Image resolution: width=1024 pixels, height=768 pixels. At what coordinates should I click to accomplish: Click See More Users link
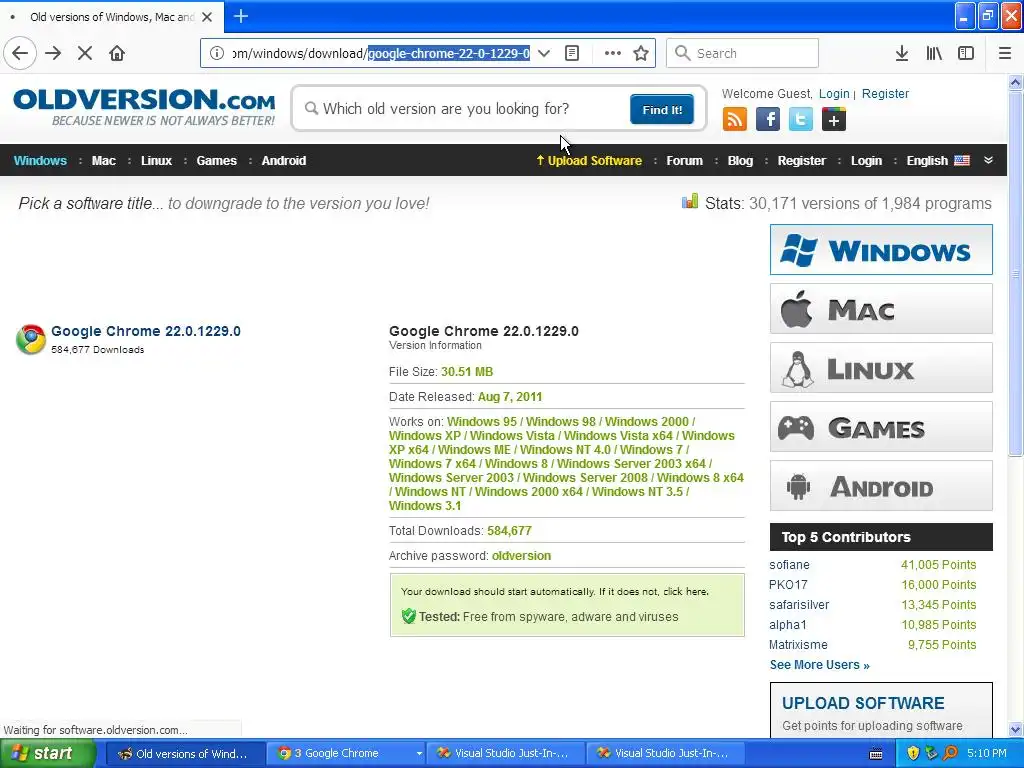[820, 665]
